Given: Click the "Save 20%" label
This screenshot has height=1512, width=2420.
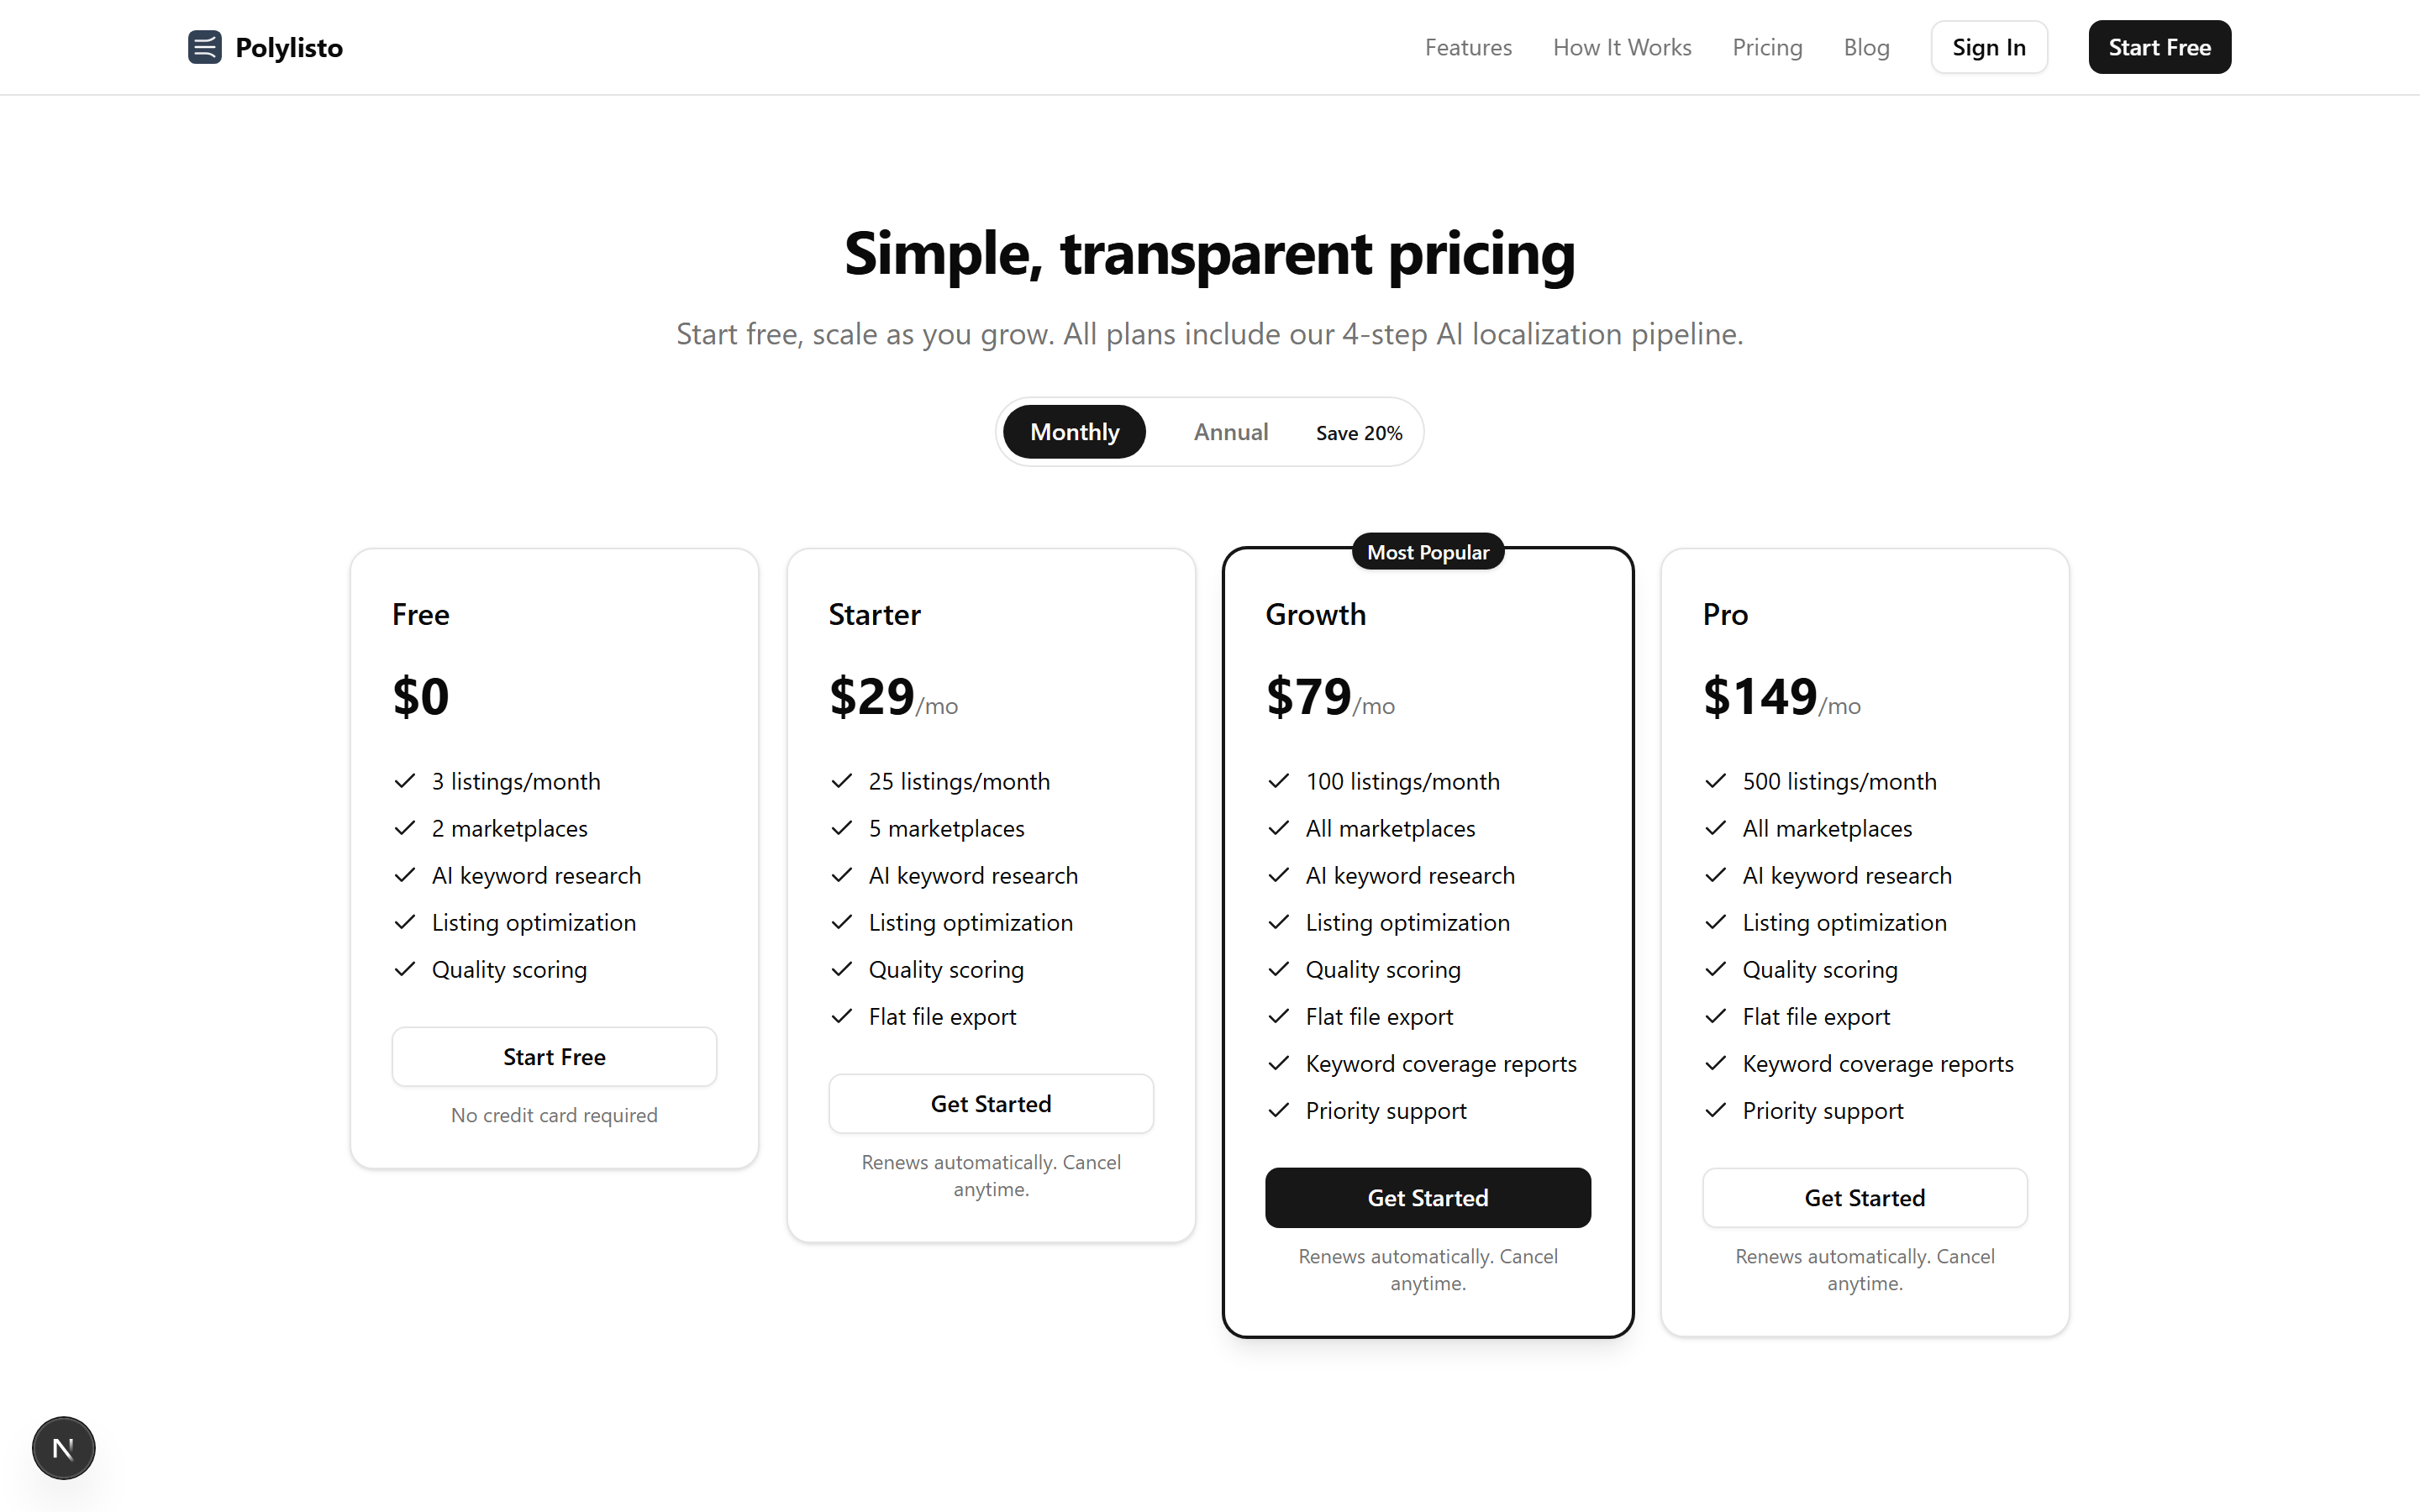Looking at the screenshot, I should coord(1358,432).
